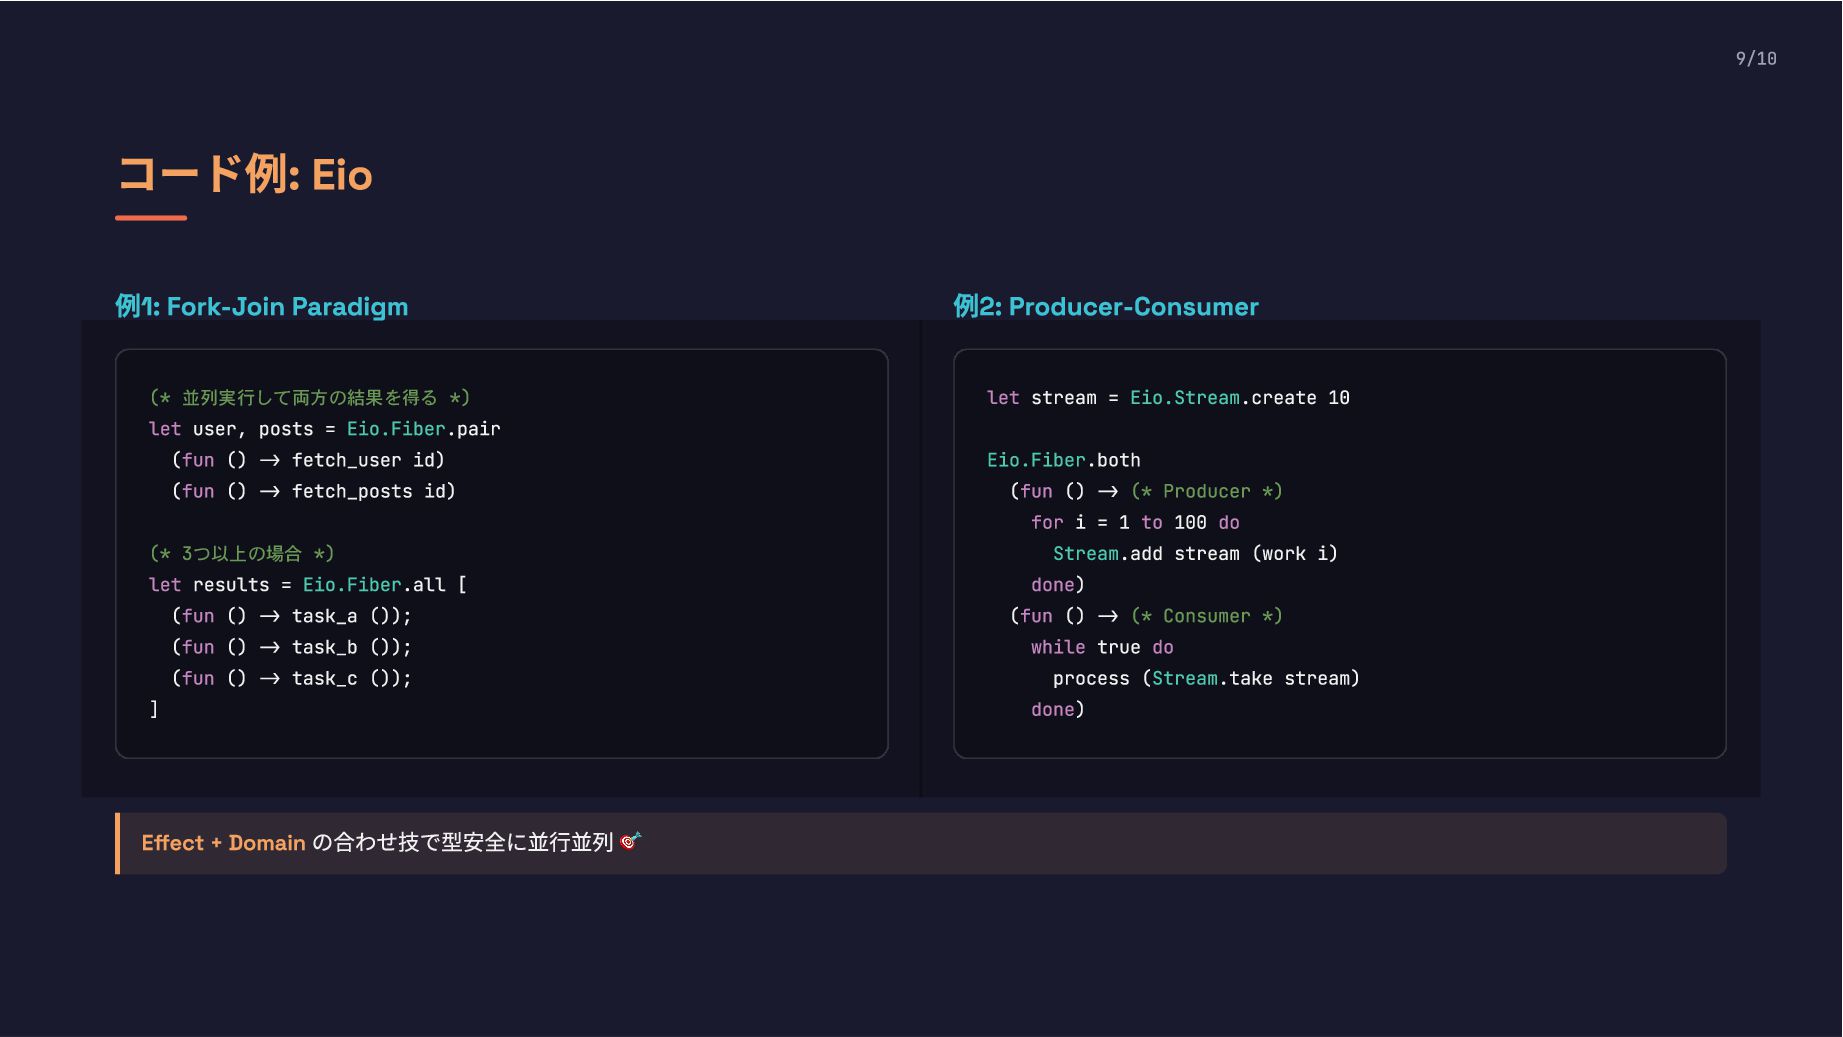Click the line 'let results = Eio.Fiber.all ['
1843x1037 pixels.
coord(308,585)
